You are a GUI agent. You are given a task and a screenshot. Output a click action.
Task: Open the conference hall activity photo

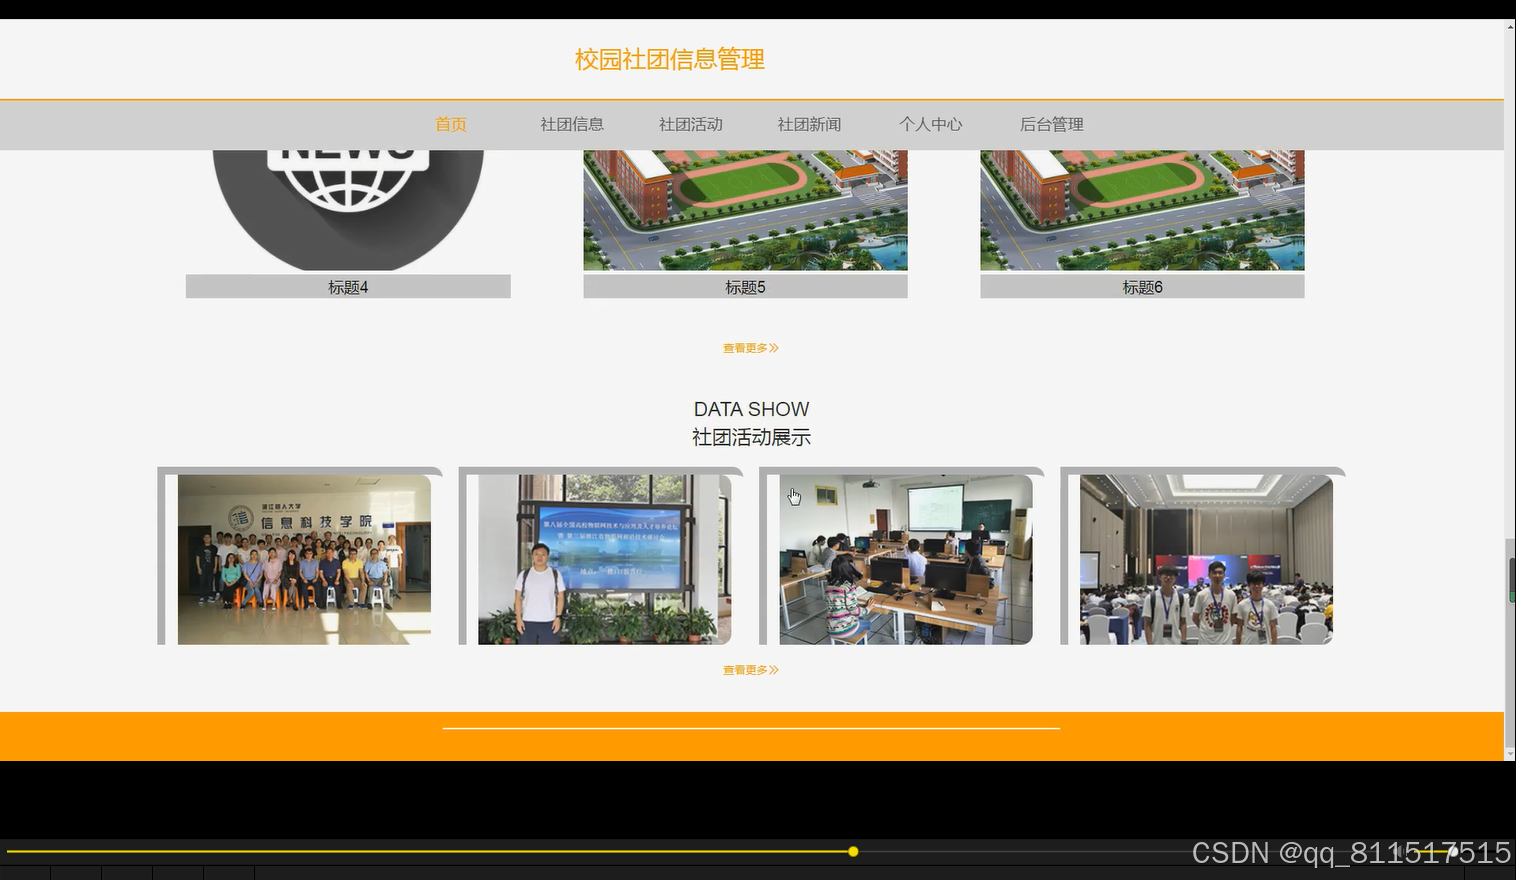click(x=1207, y=559)
